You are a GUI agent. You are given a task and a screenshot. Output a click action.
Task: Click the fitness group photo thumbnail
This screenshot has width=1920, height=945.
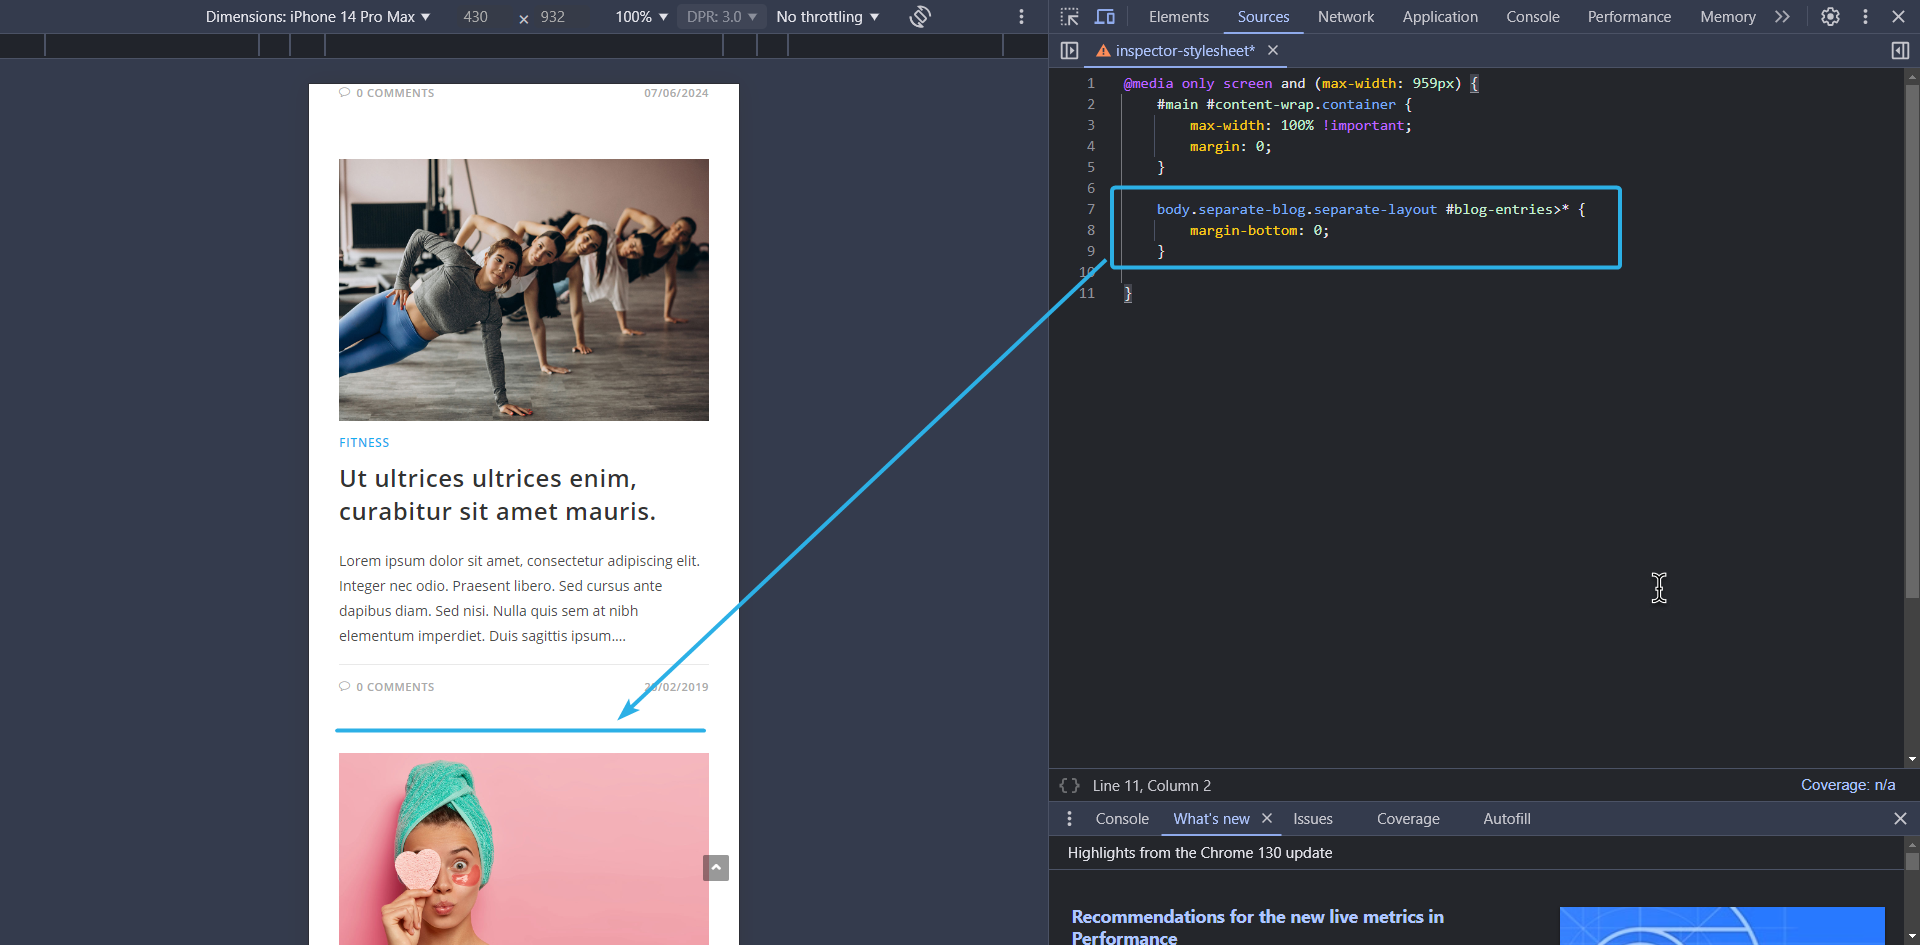point(524,290)
